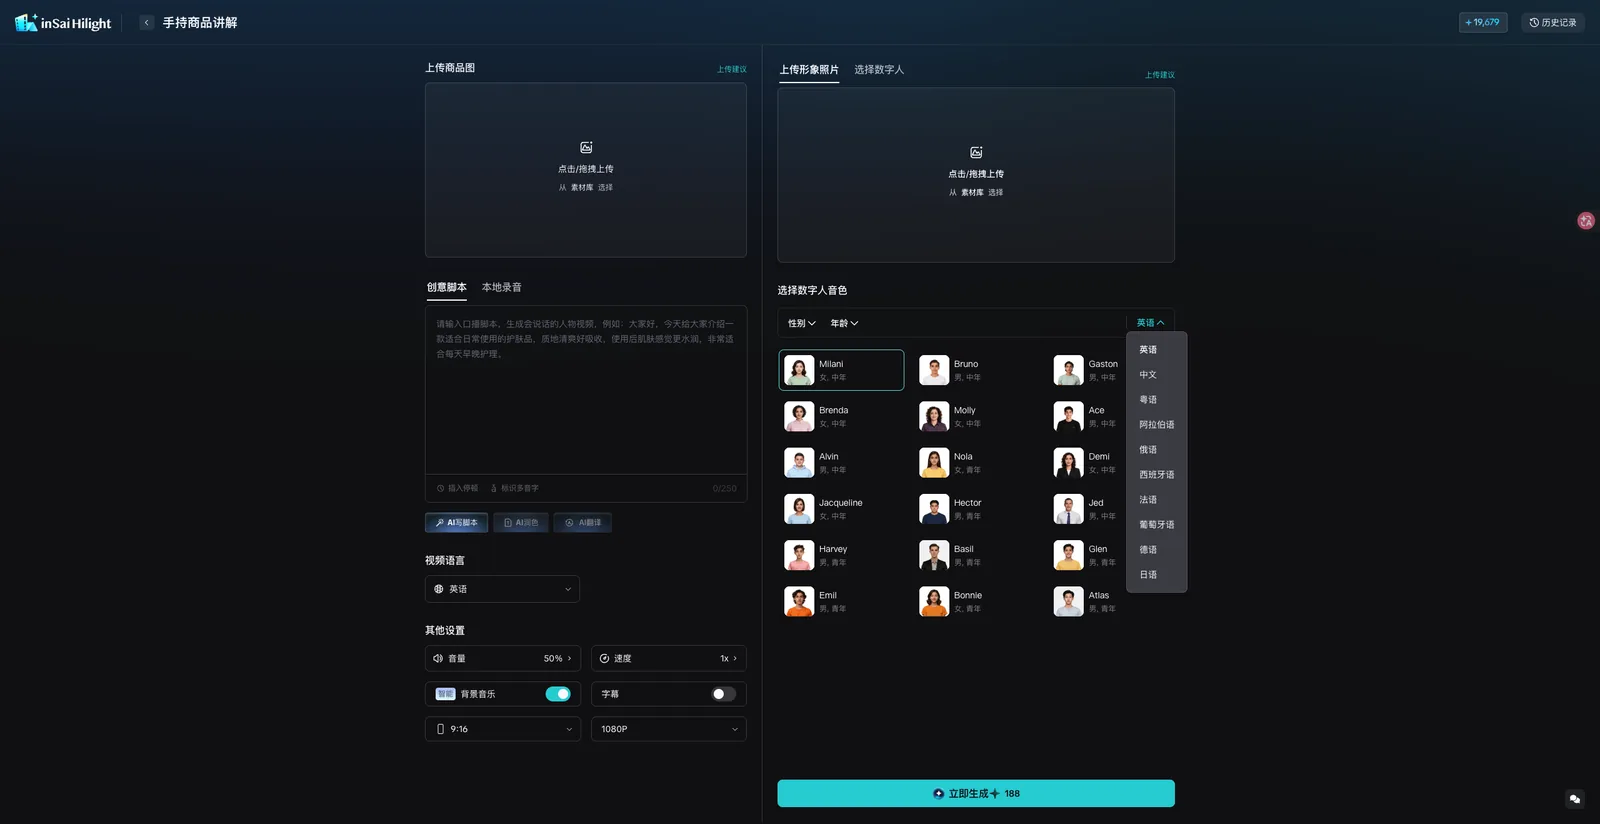Choose 日语 from language list
This screenshot has width=1600, height=824.
click(x=1156, y=575)
